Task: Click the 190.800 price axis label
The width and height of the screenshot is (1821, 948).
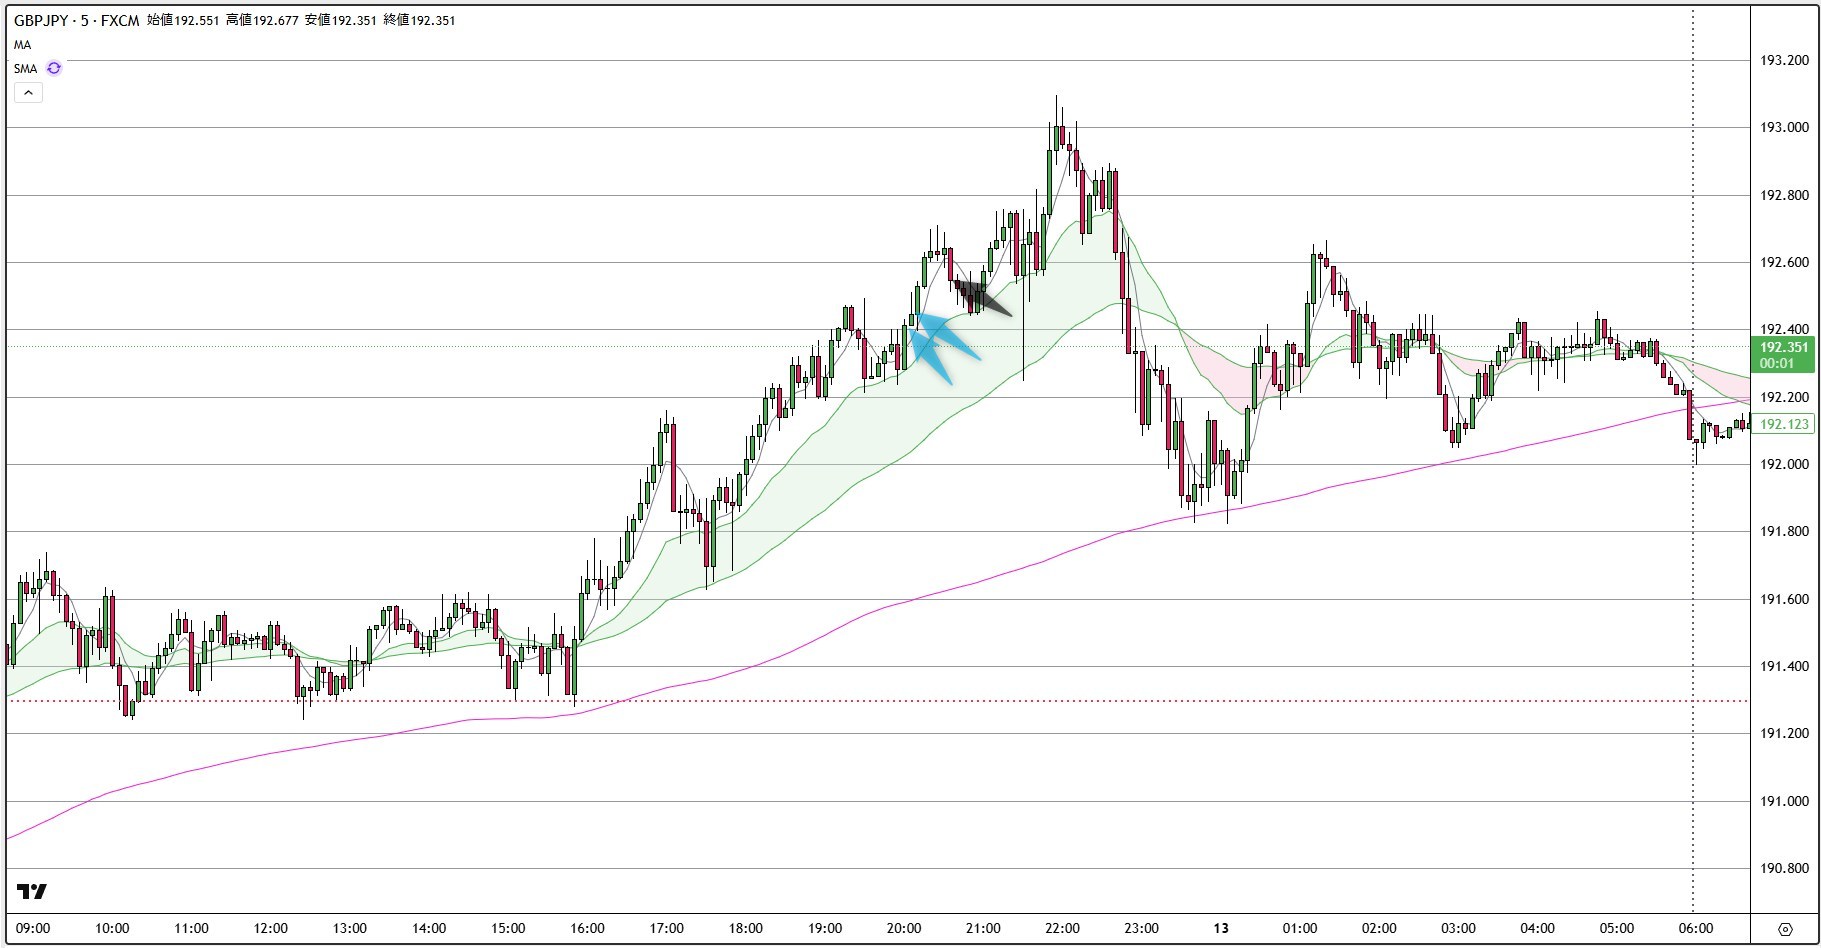Action: (x=1784, y=868)
